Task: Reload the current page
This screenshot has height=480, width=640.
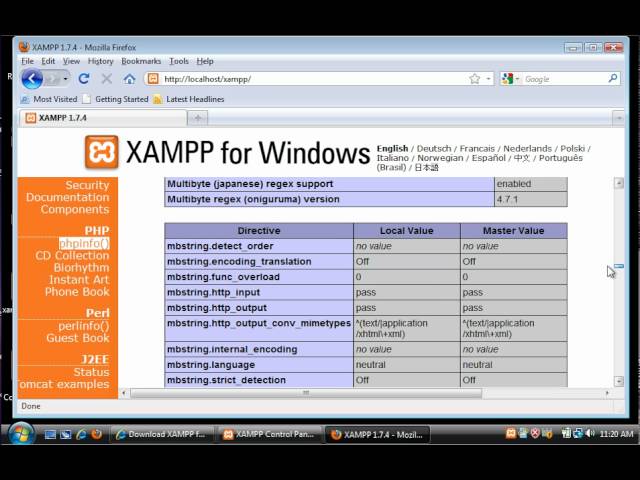Action: pyautogui.click(x=84, y=78)
